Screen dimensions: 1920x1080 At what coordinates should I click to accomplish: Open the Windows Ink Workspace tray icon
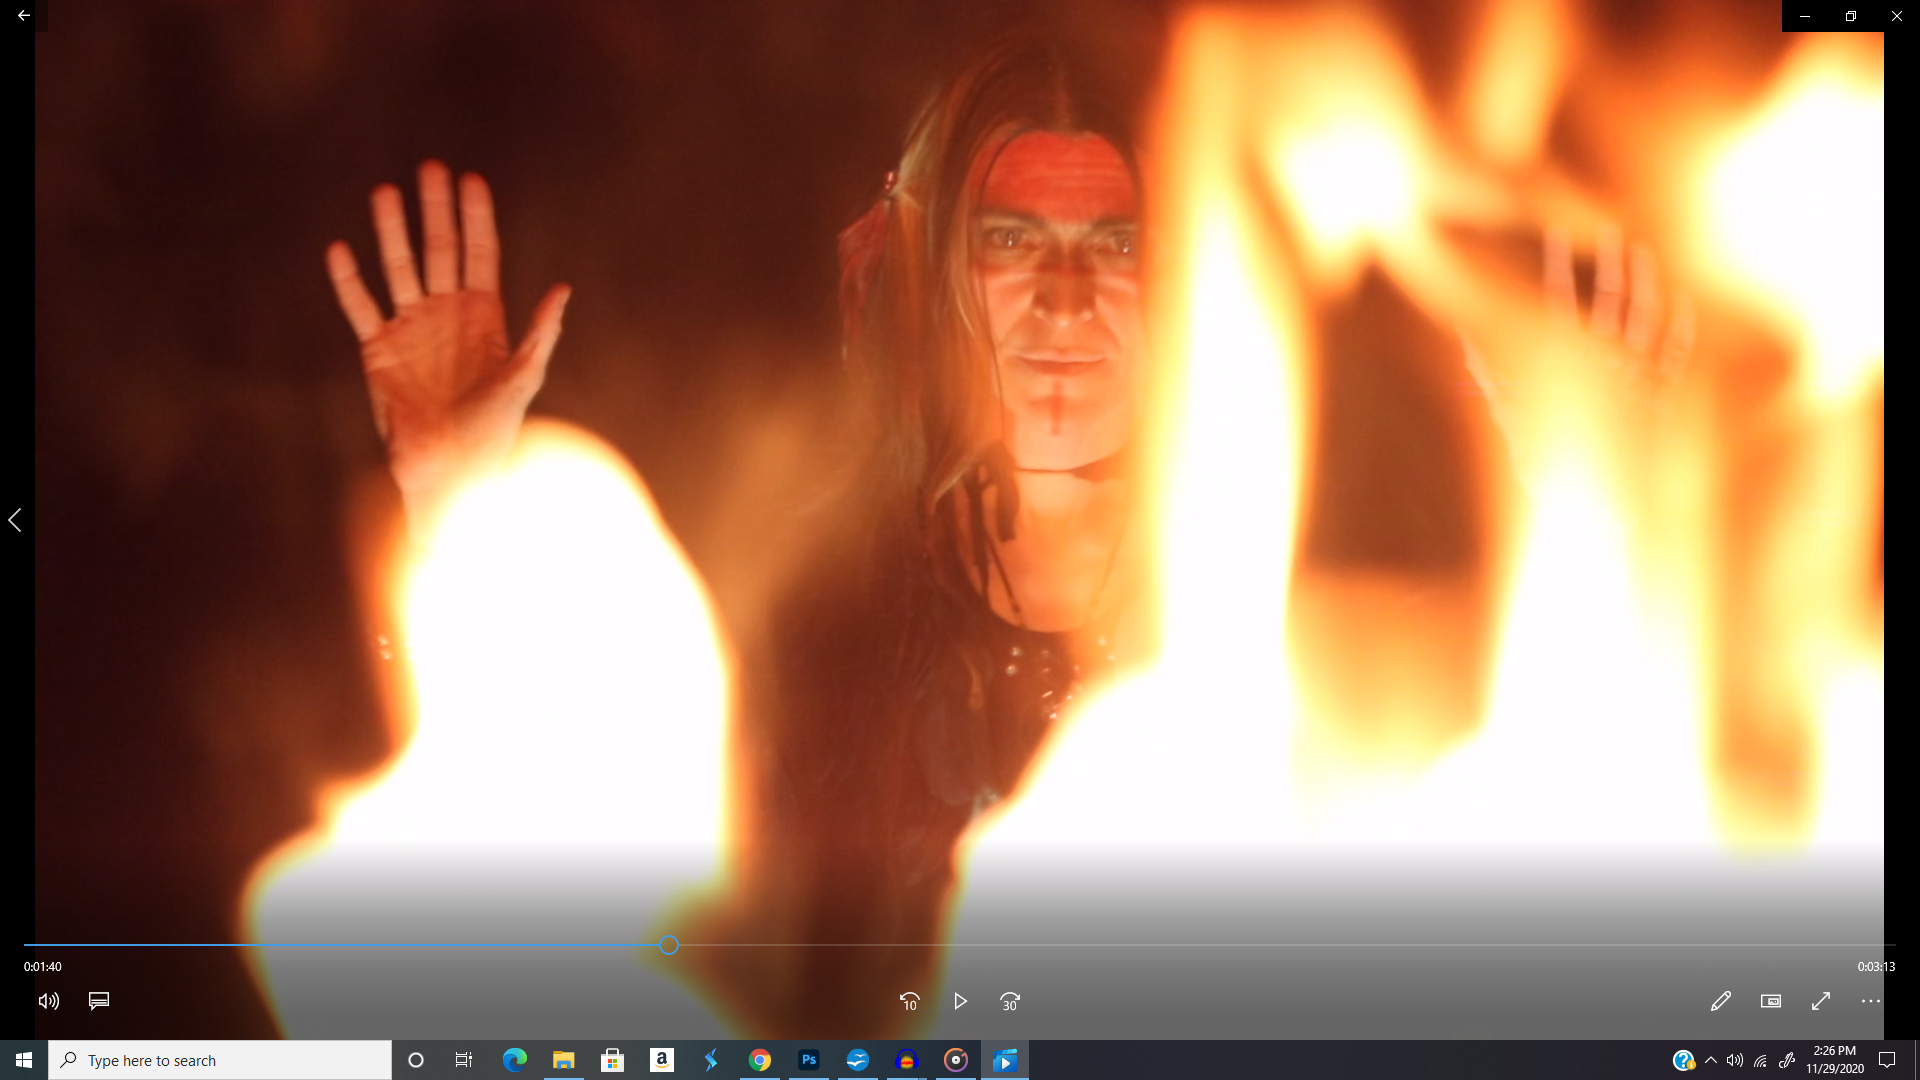pyautogui.click(x=1787, y=1060)
